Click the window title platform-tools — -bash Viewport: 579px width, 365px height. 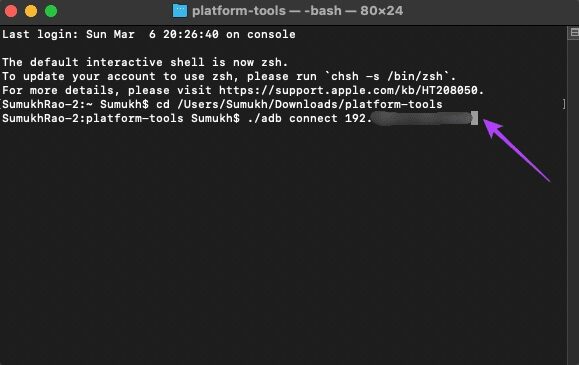pyautogui.click(x=297, y=11)
